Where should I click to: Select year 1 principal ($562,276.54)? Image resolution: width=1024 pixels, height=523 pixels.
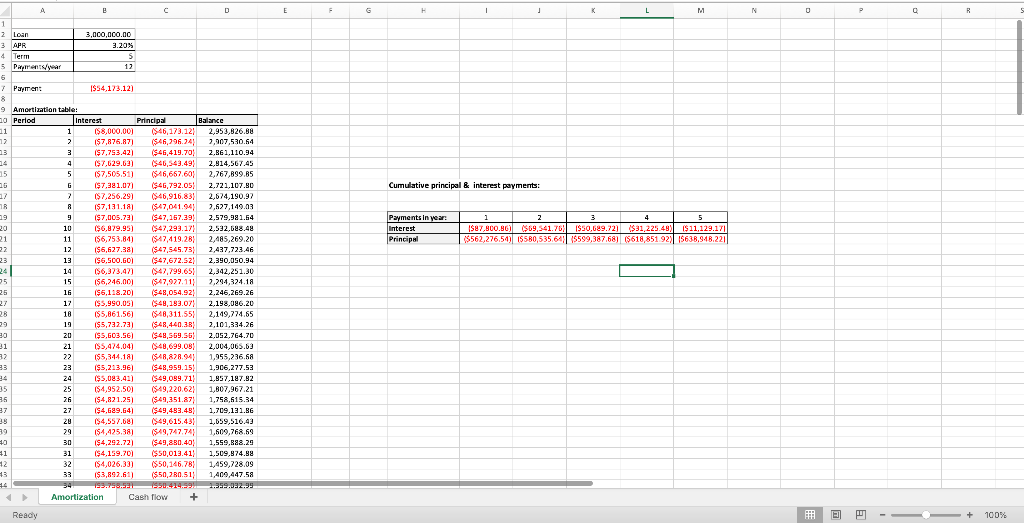click(x=486, y=239)
